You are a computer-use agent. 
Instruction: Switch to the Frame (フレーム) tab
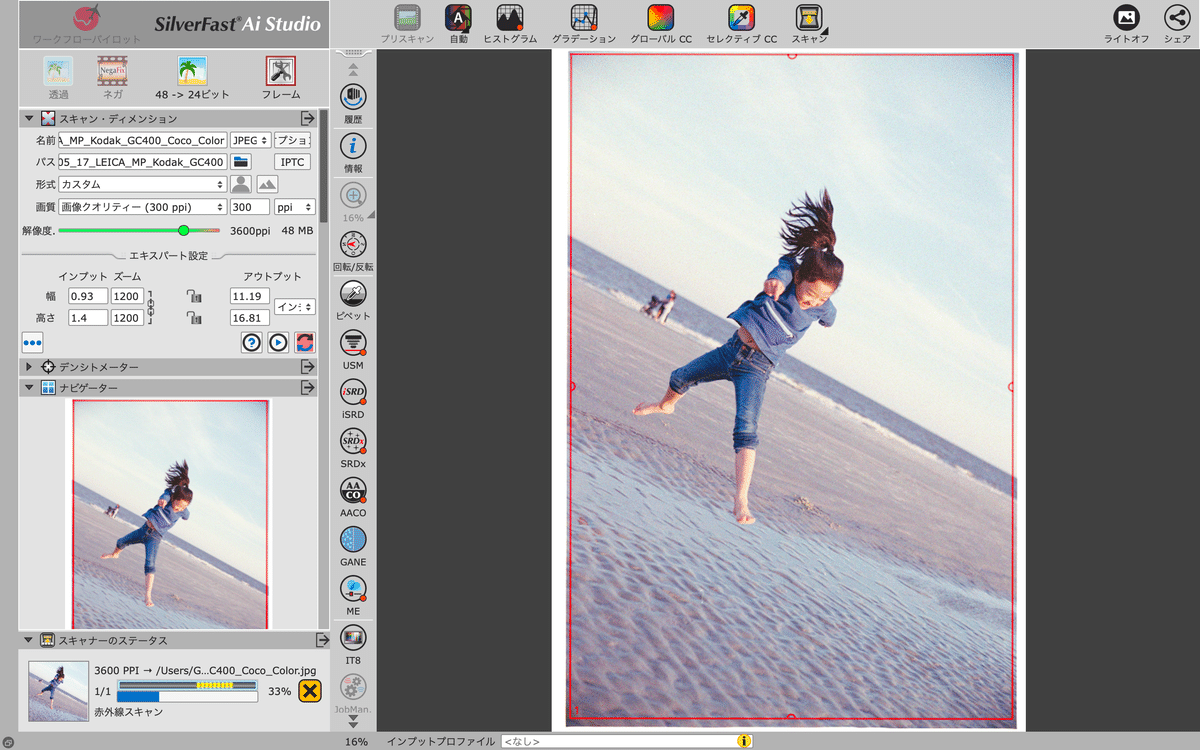click(x=280, y=71)
